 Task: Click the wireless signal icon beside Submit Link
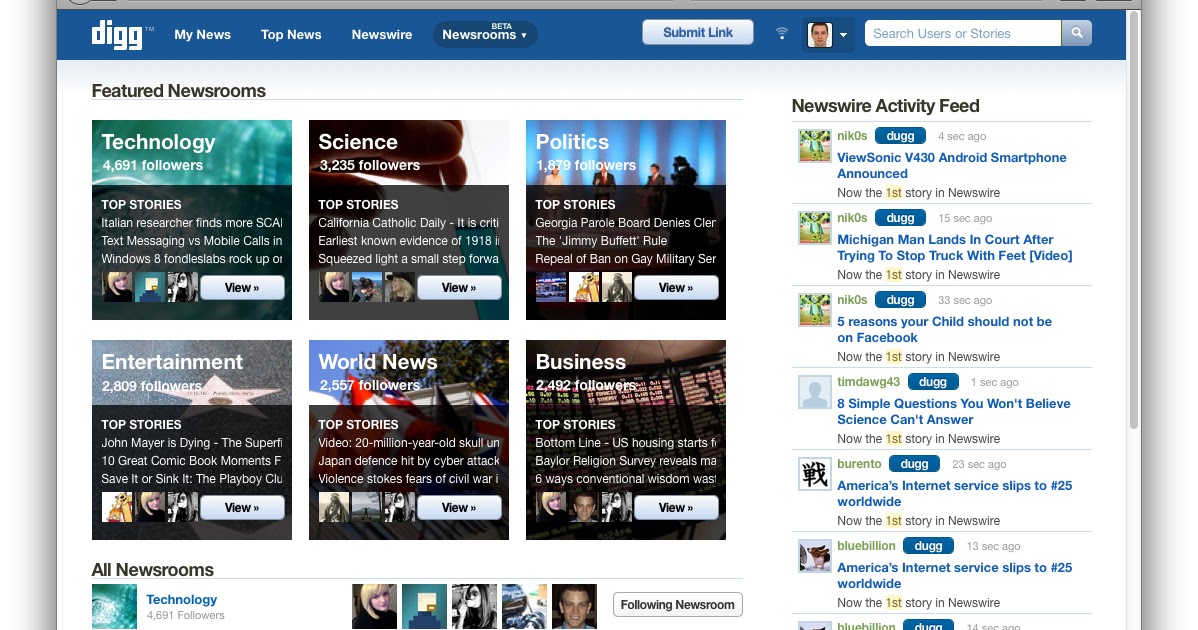[x=781, y=32]
